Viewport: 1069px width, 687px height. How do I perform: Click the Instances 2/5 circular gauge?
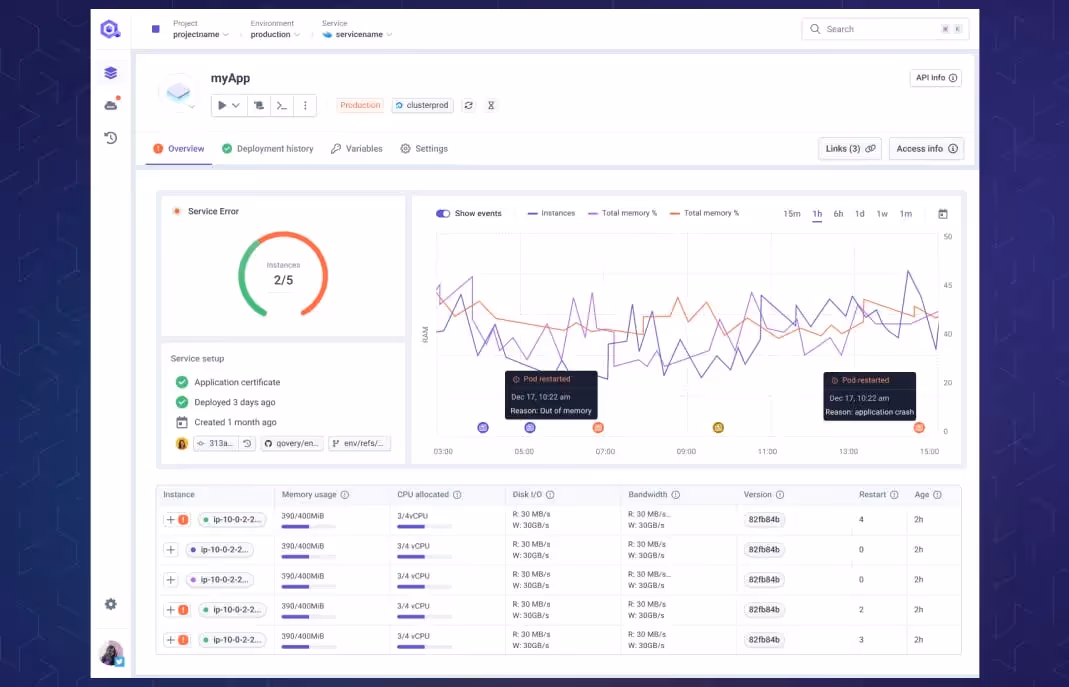click(283, 272)
